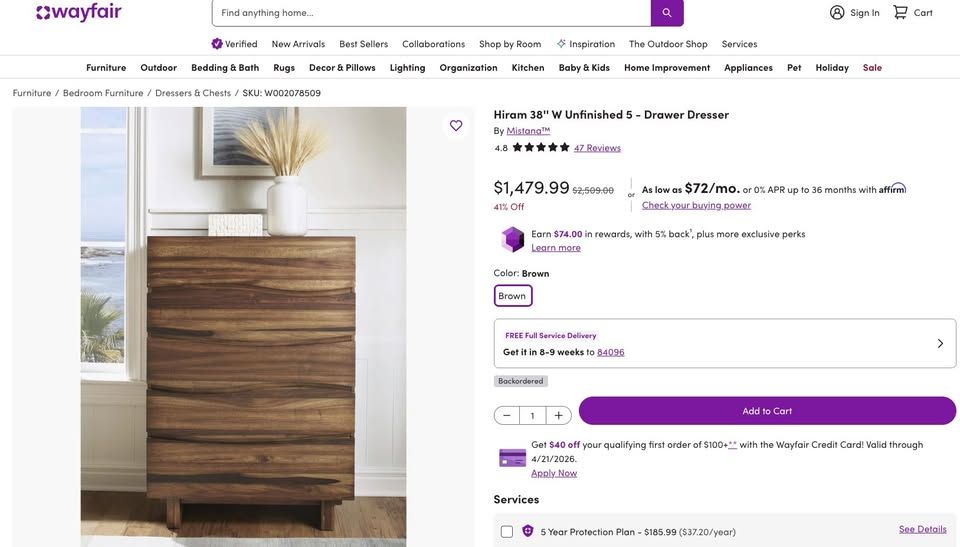The image size is (960, 547).
Task: Open the shopping cart icon
Action: [900, 12]
